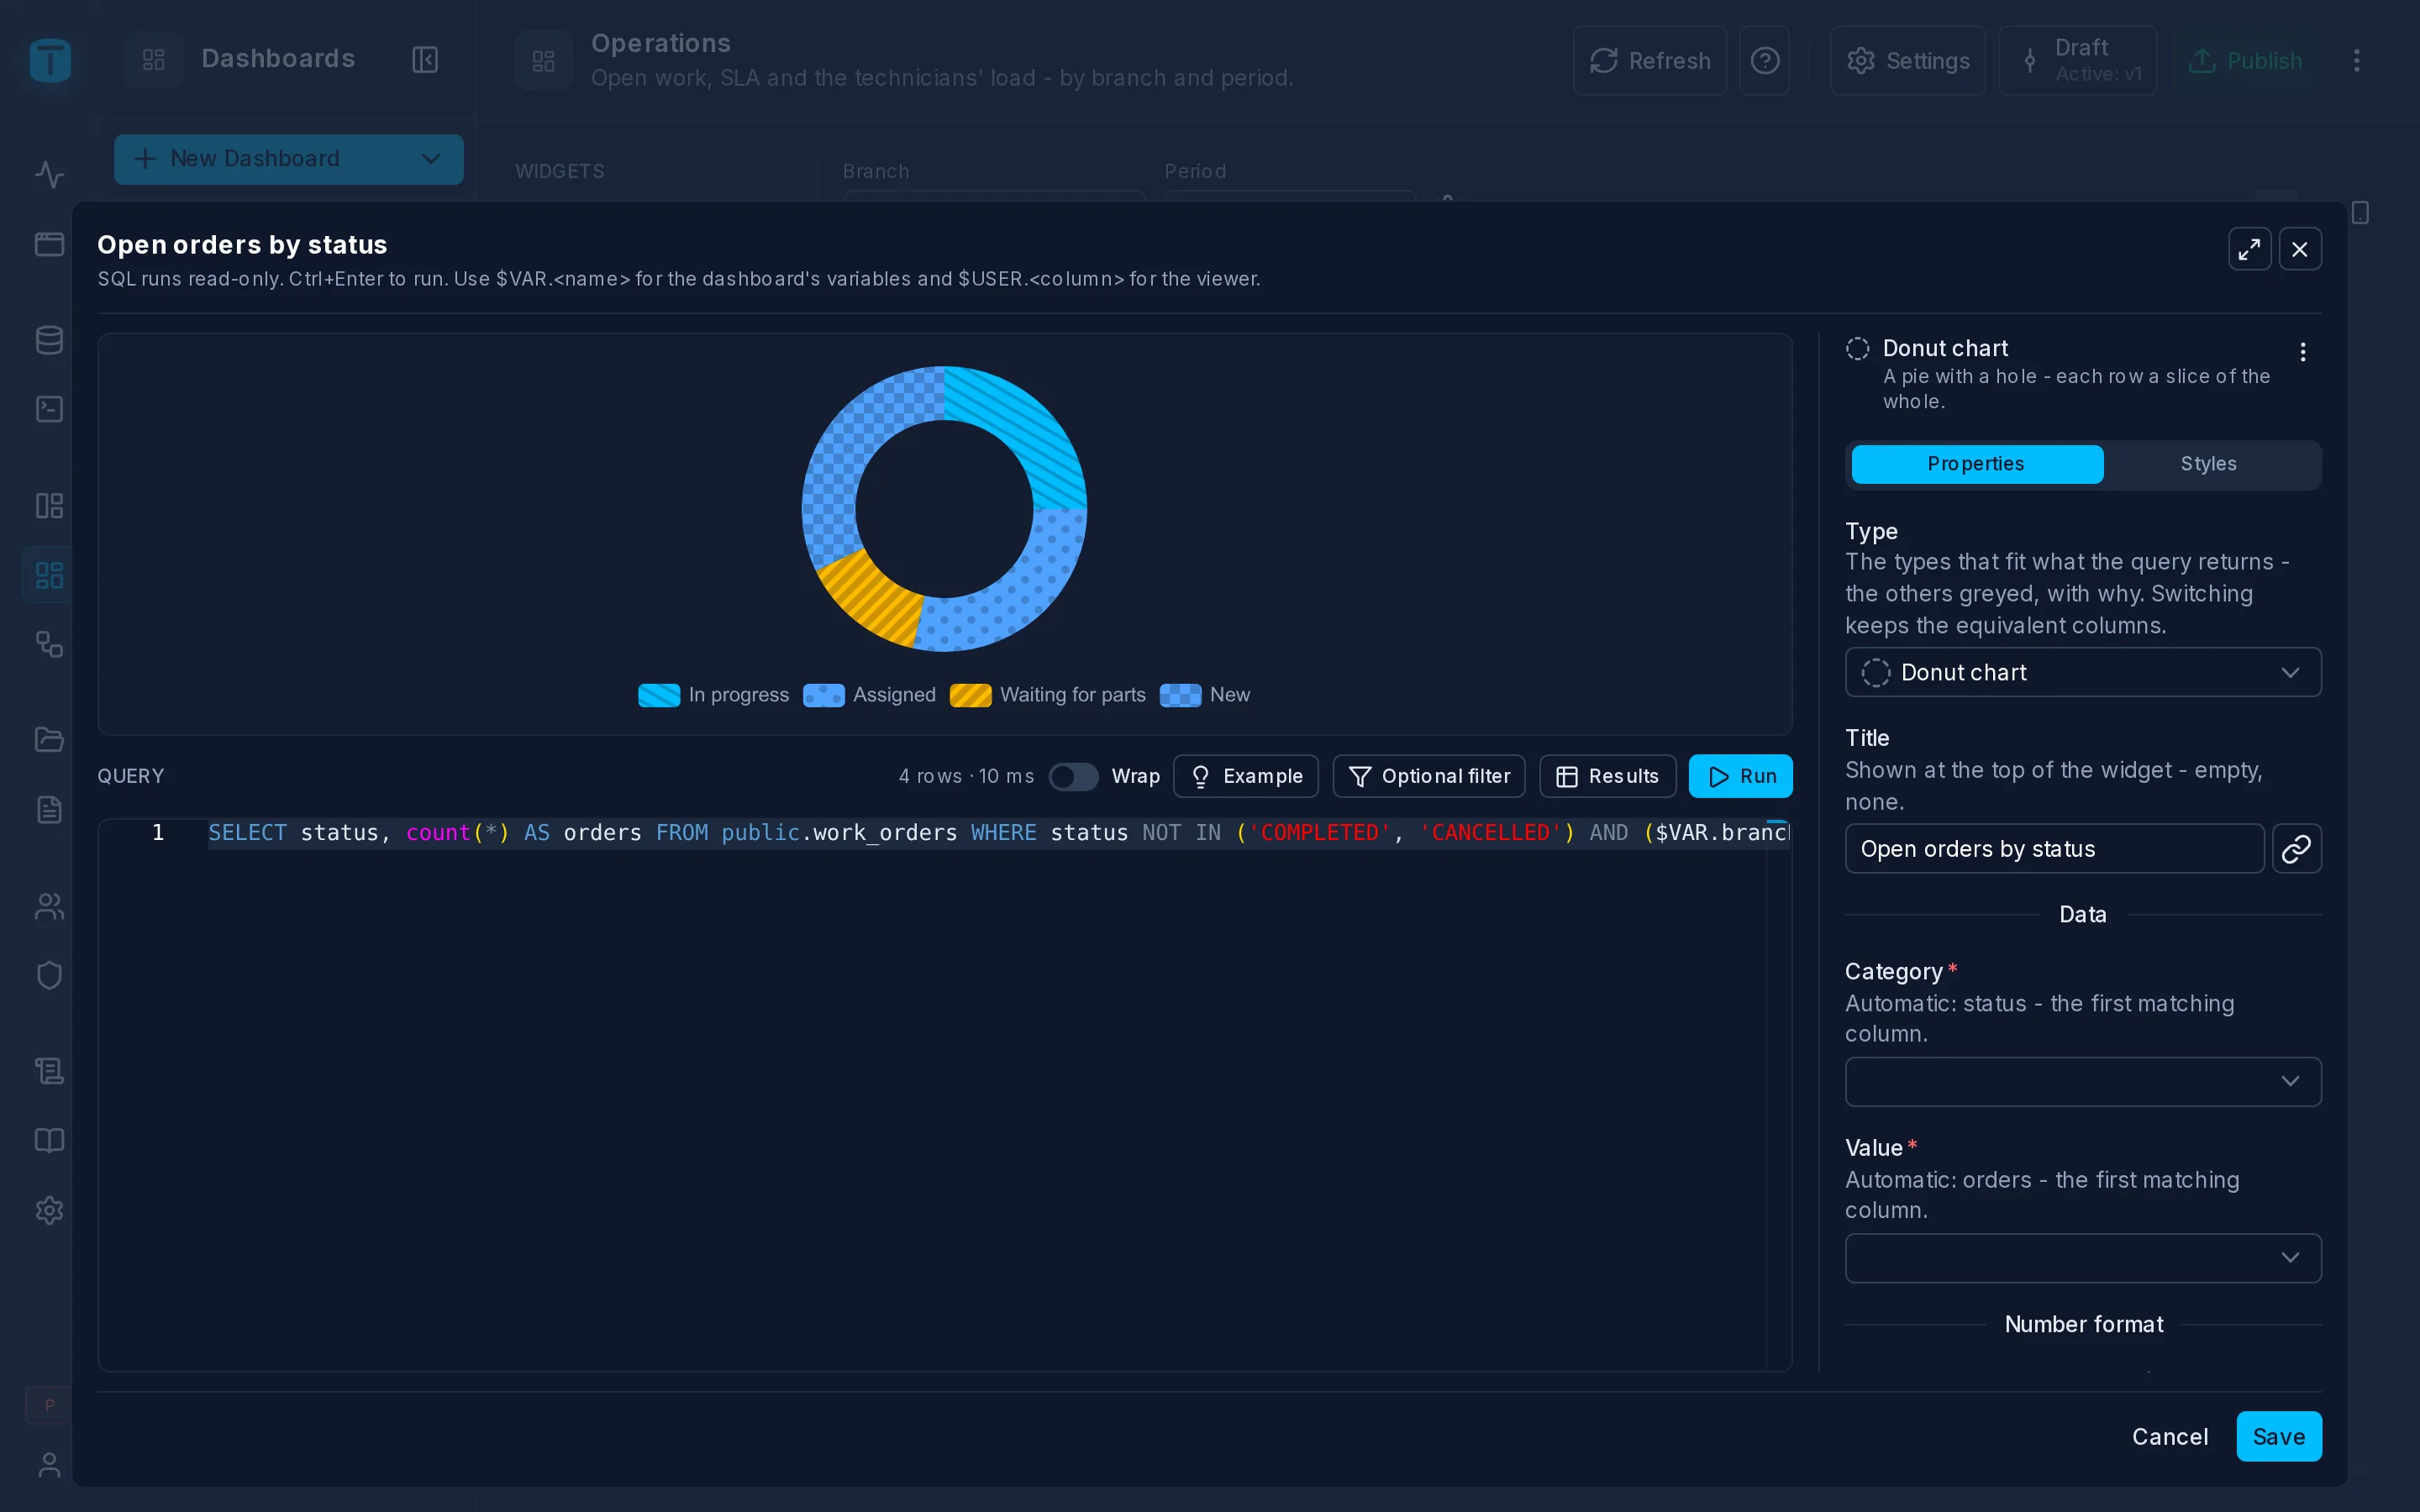Click the '4 rows · 10 ms' status text
This screenshot has height=1512, width=2420.
point(966,777)
